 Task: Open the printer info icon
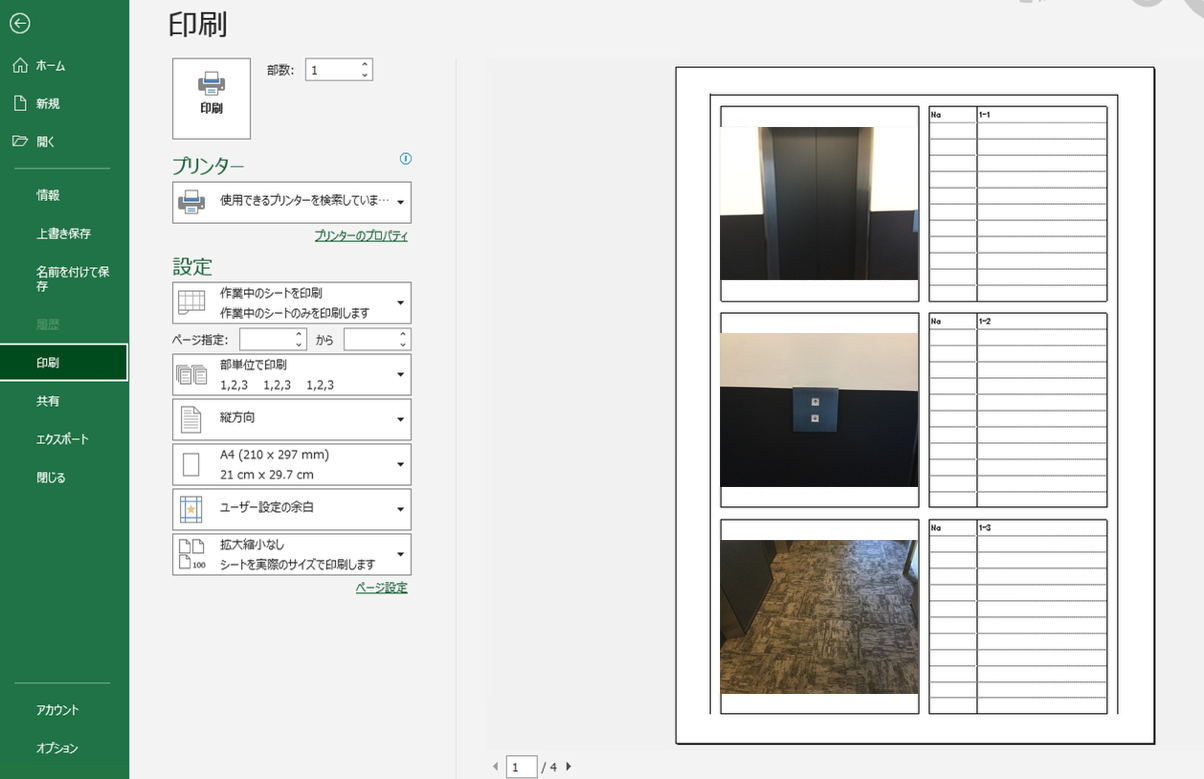(405, 159)
